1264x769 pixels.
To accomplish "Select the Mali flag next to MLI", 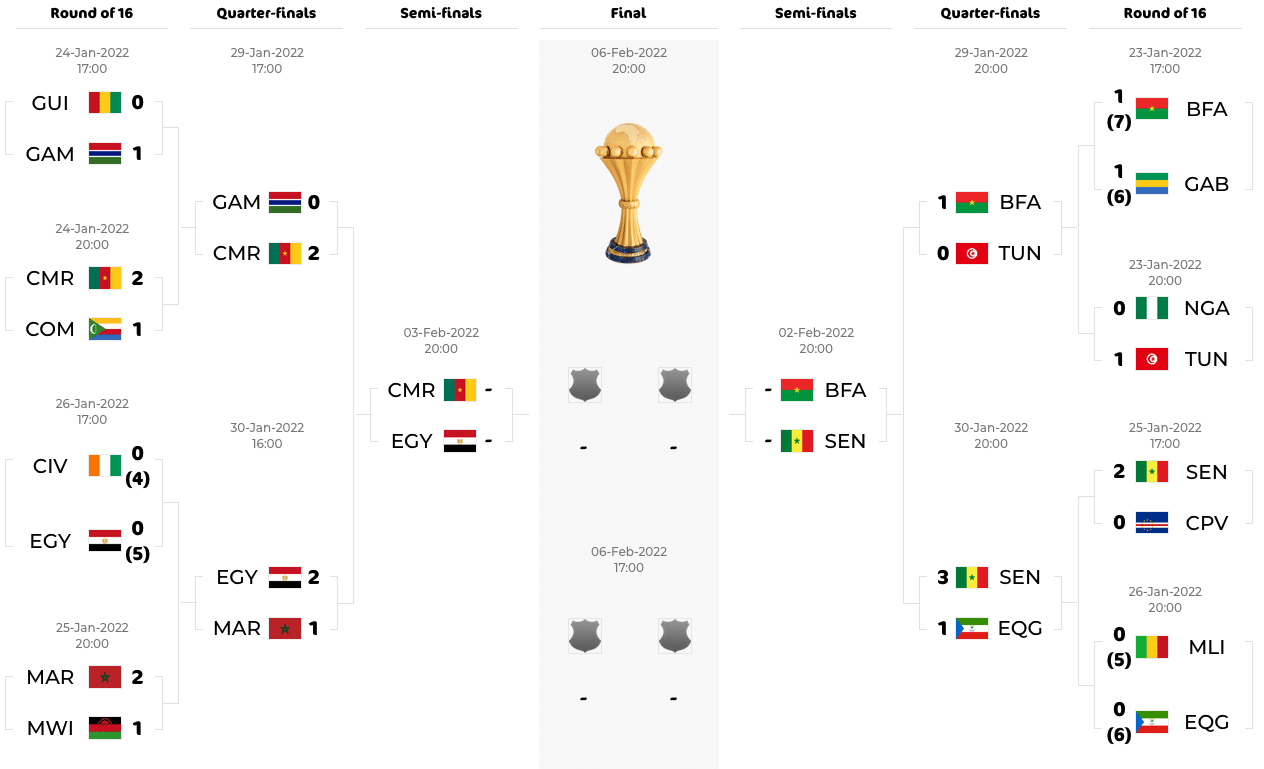I will coord(1152,647).
